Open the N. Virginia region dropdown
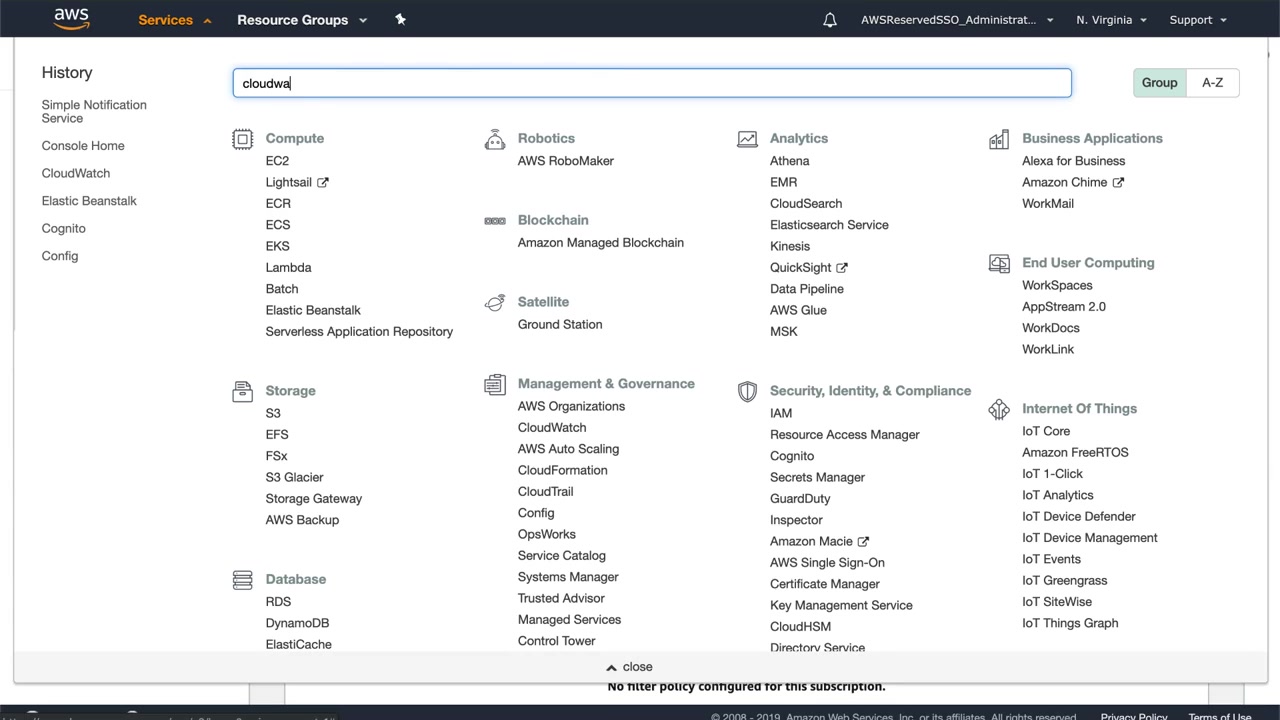 (1111, 20)
